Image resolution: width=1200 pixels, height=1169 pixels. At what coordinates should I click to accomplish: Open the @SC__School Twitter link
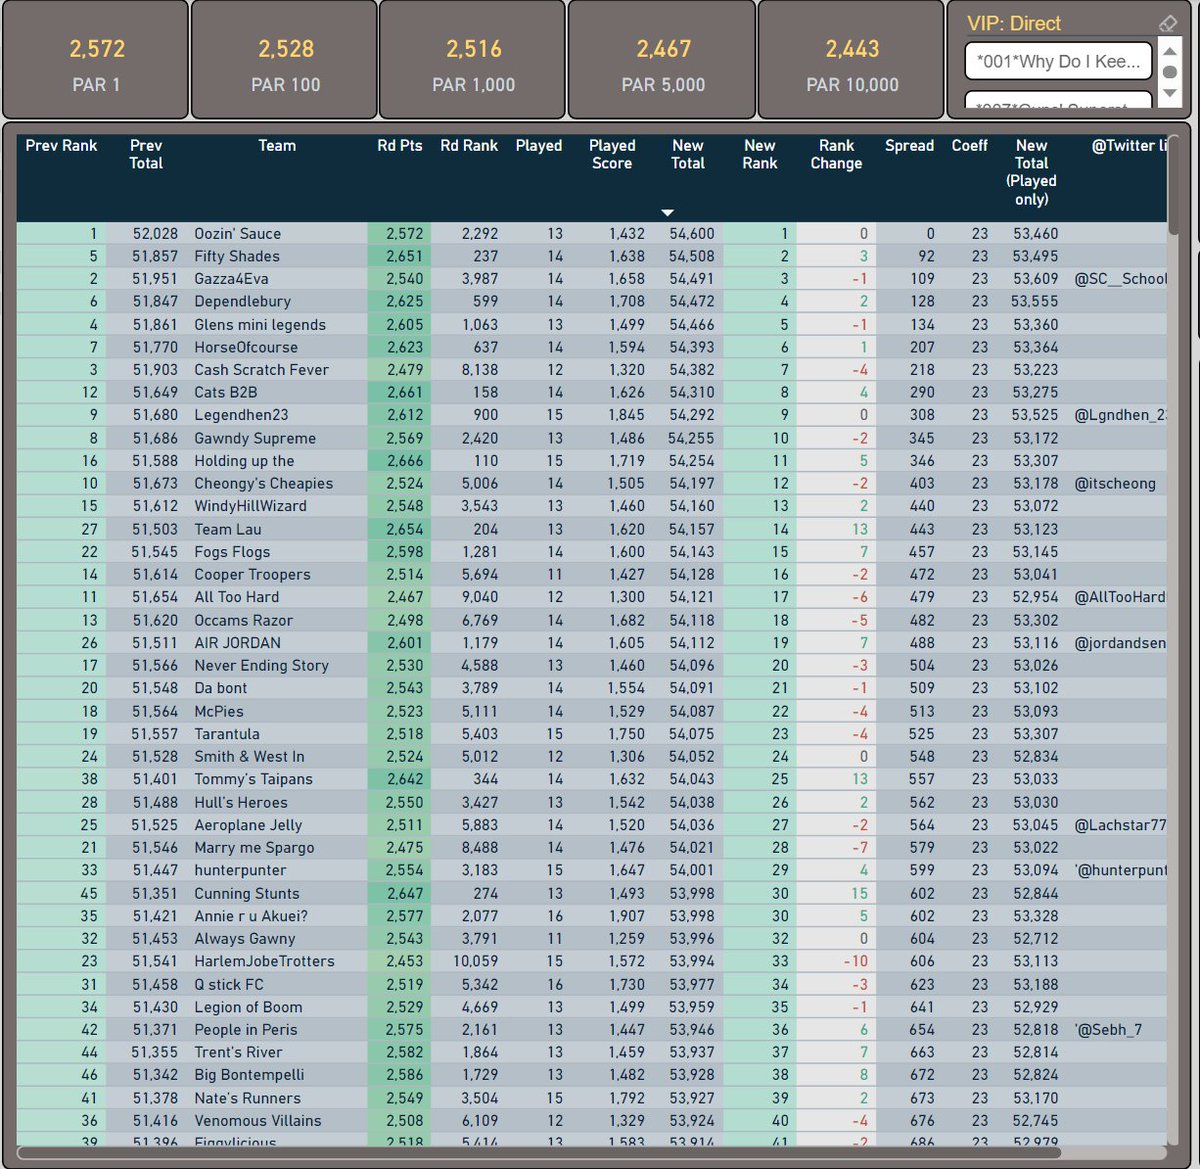(1126, 278)
